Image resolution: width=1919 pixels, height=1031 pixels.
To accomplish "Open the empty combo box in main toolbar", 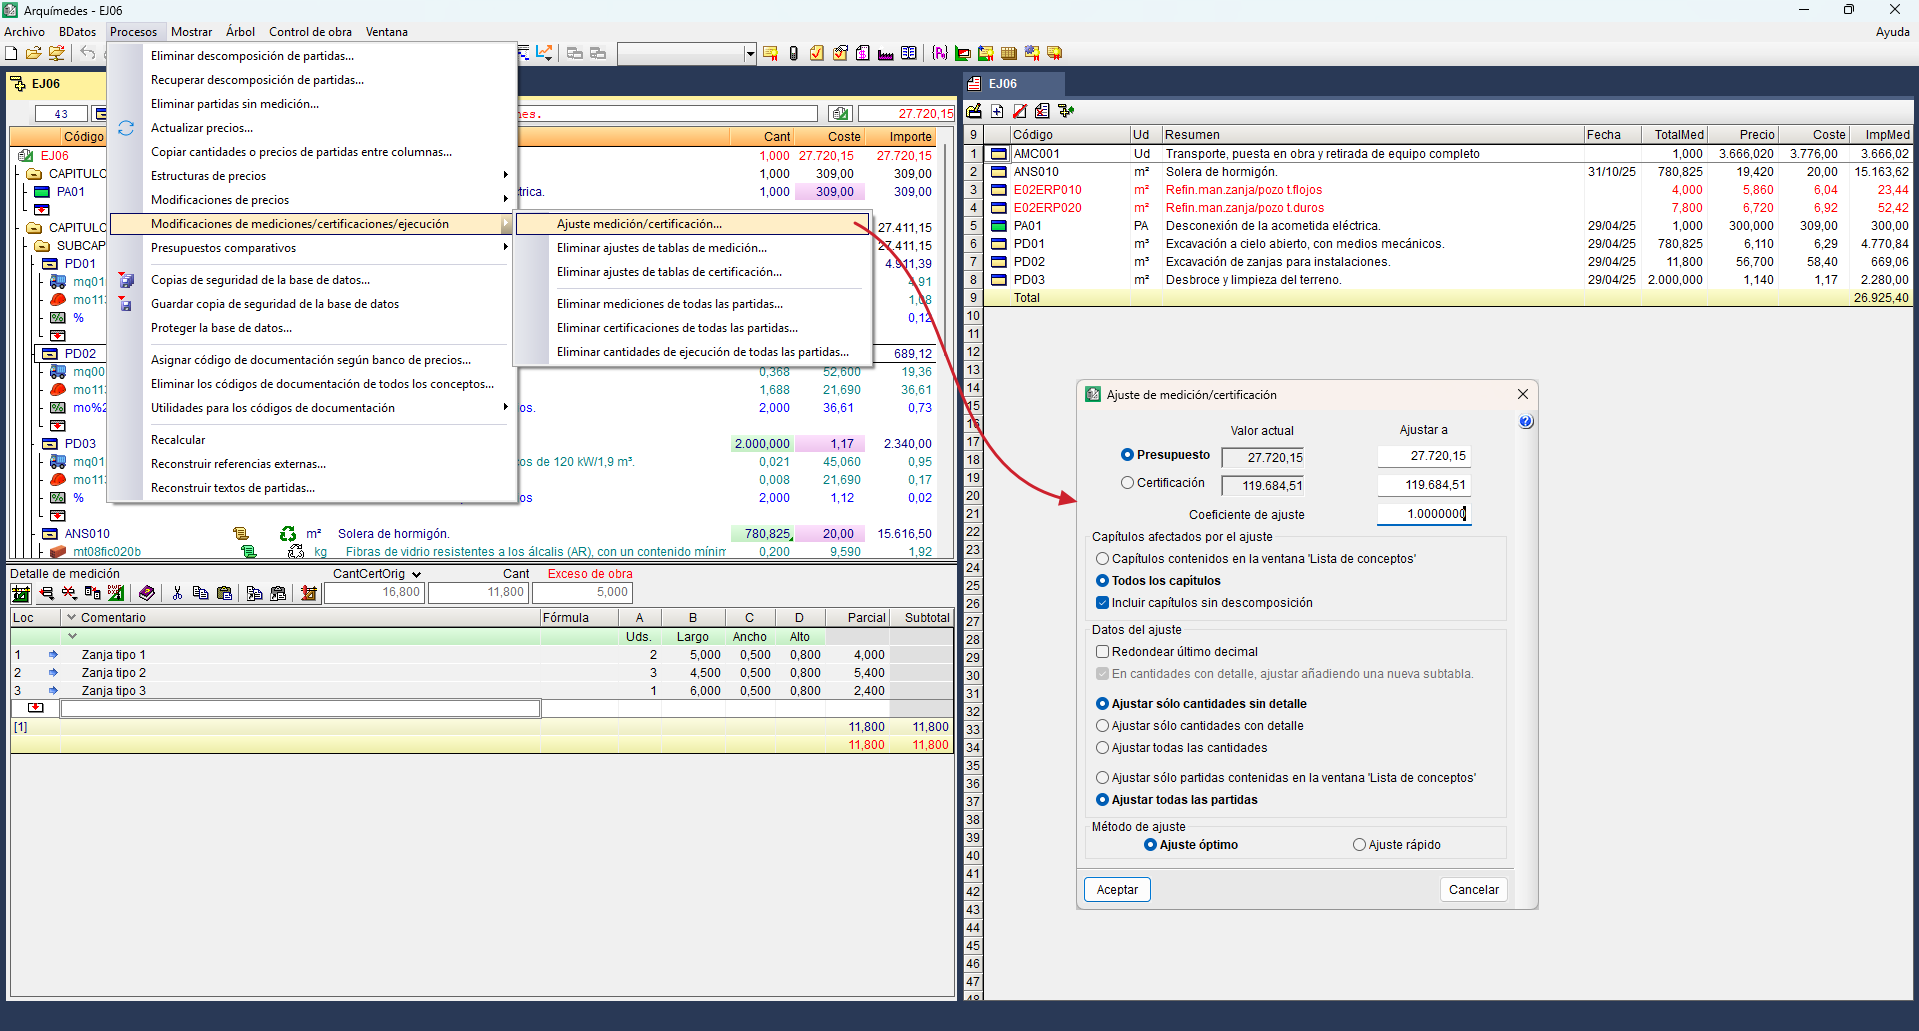I will (750, 54).
